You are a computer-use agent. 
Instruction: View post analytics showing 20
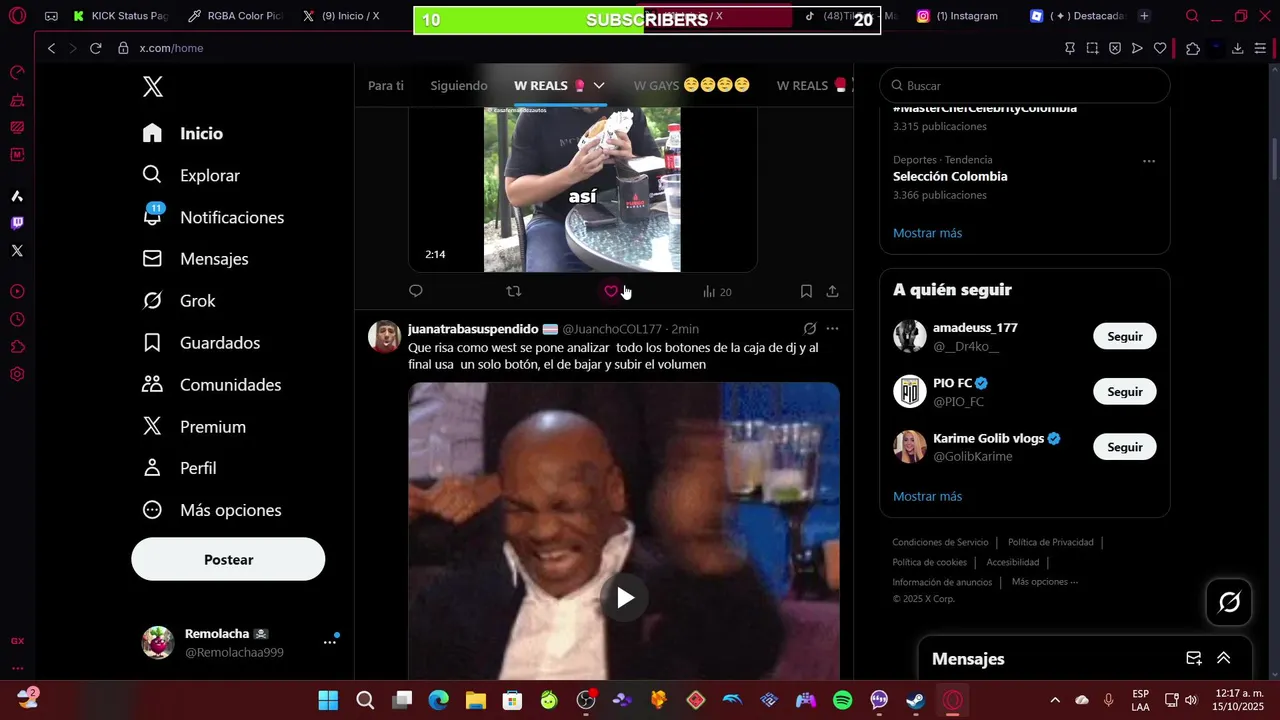pyautogui.click(x=717, y=292)
